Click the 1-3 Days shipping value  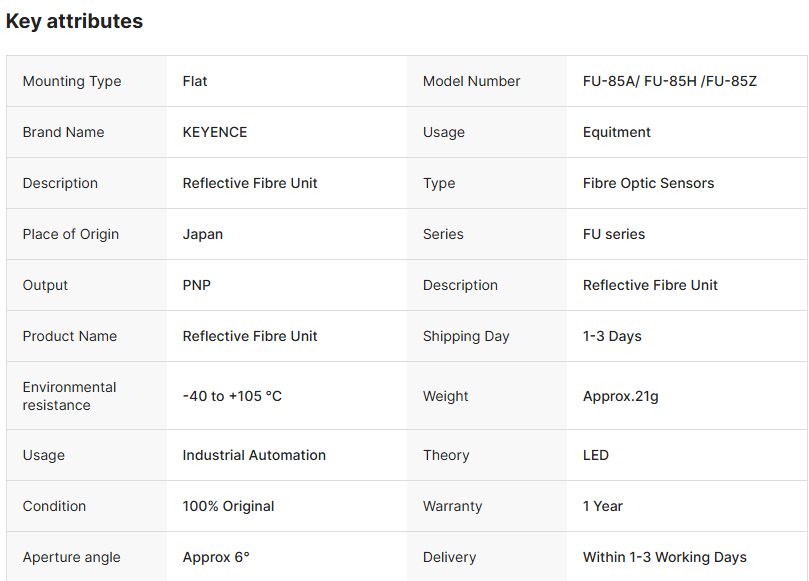(612, 336)
